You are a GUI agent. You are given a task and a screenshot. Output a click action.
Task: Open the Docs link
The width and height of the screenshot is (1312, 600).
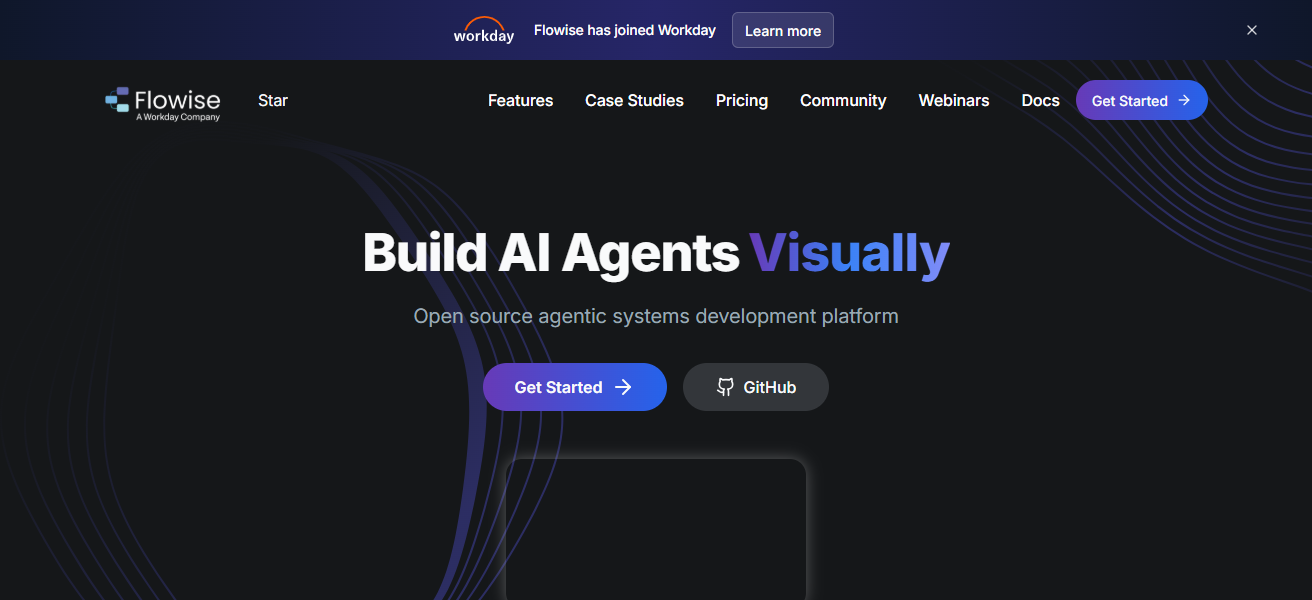[1040, 100]
